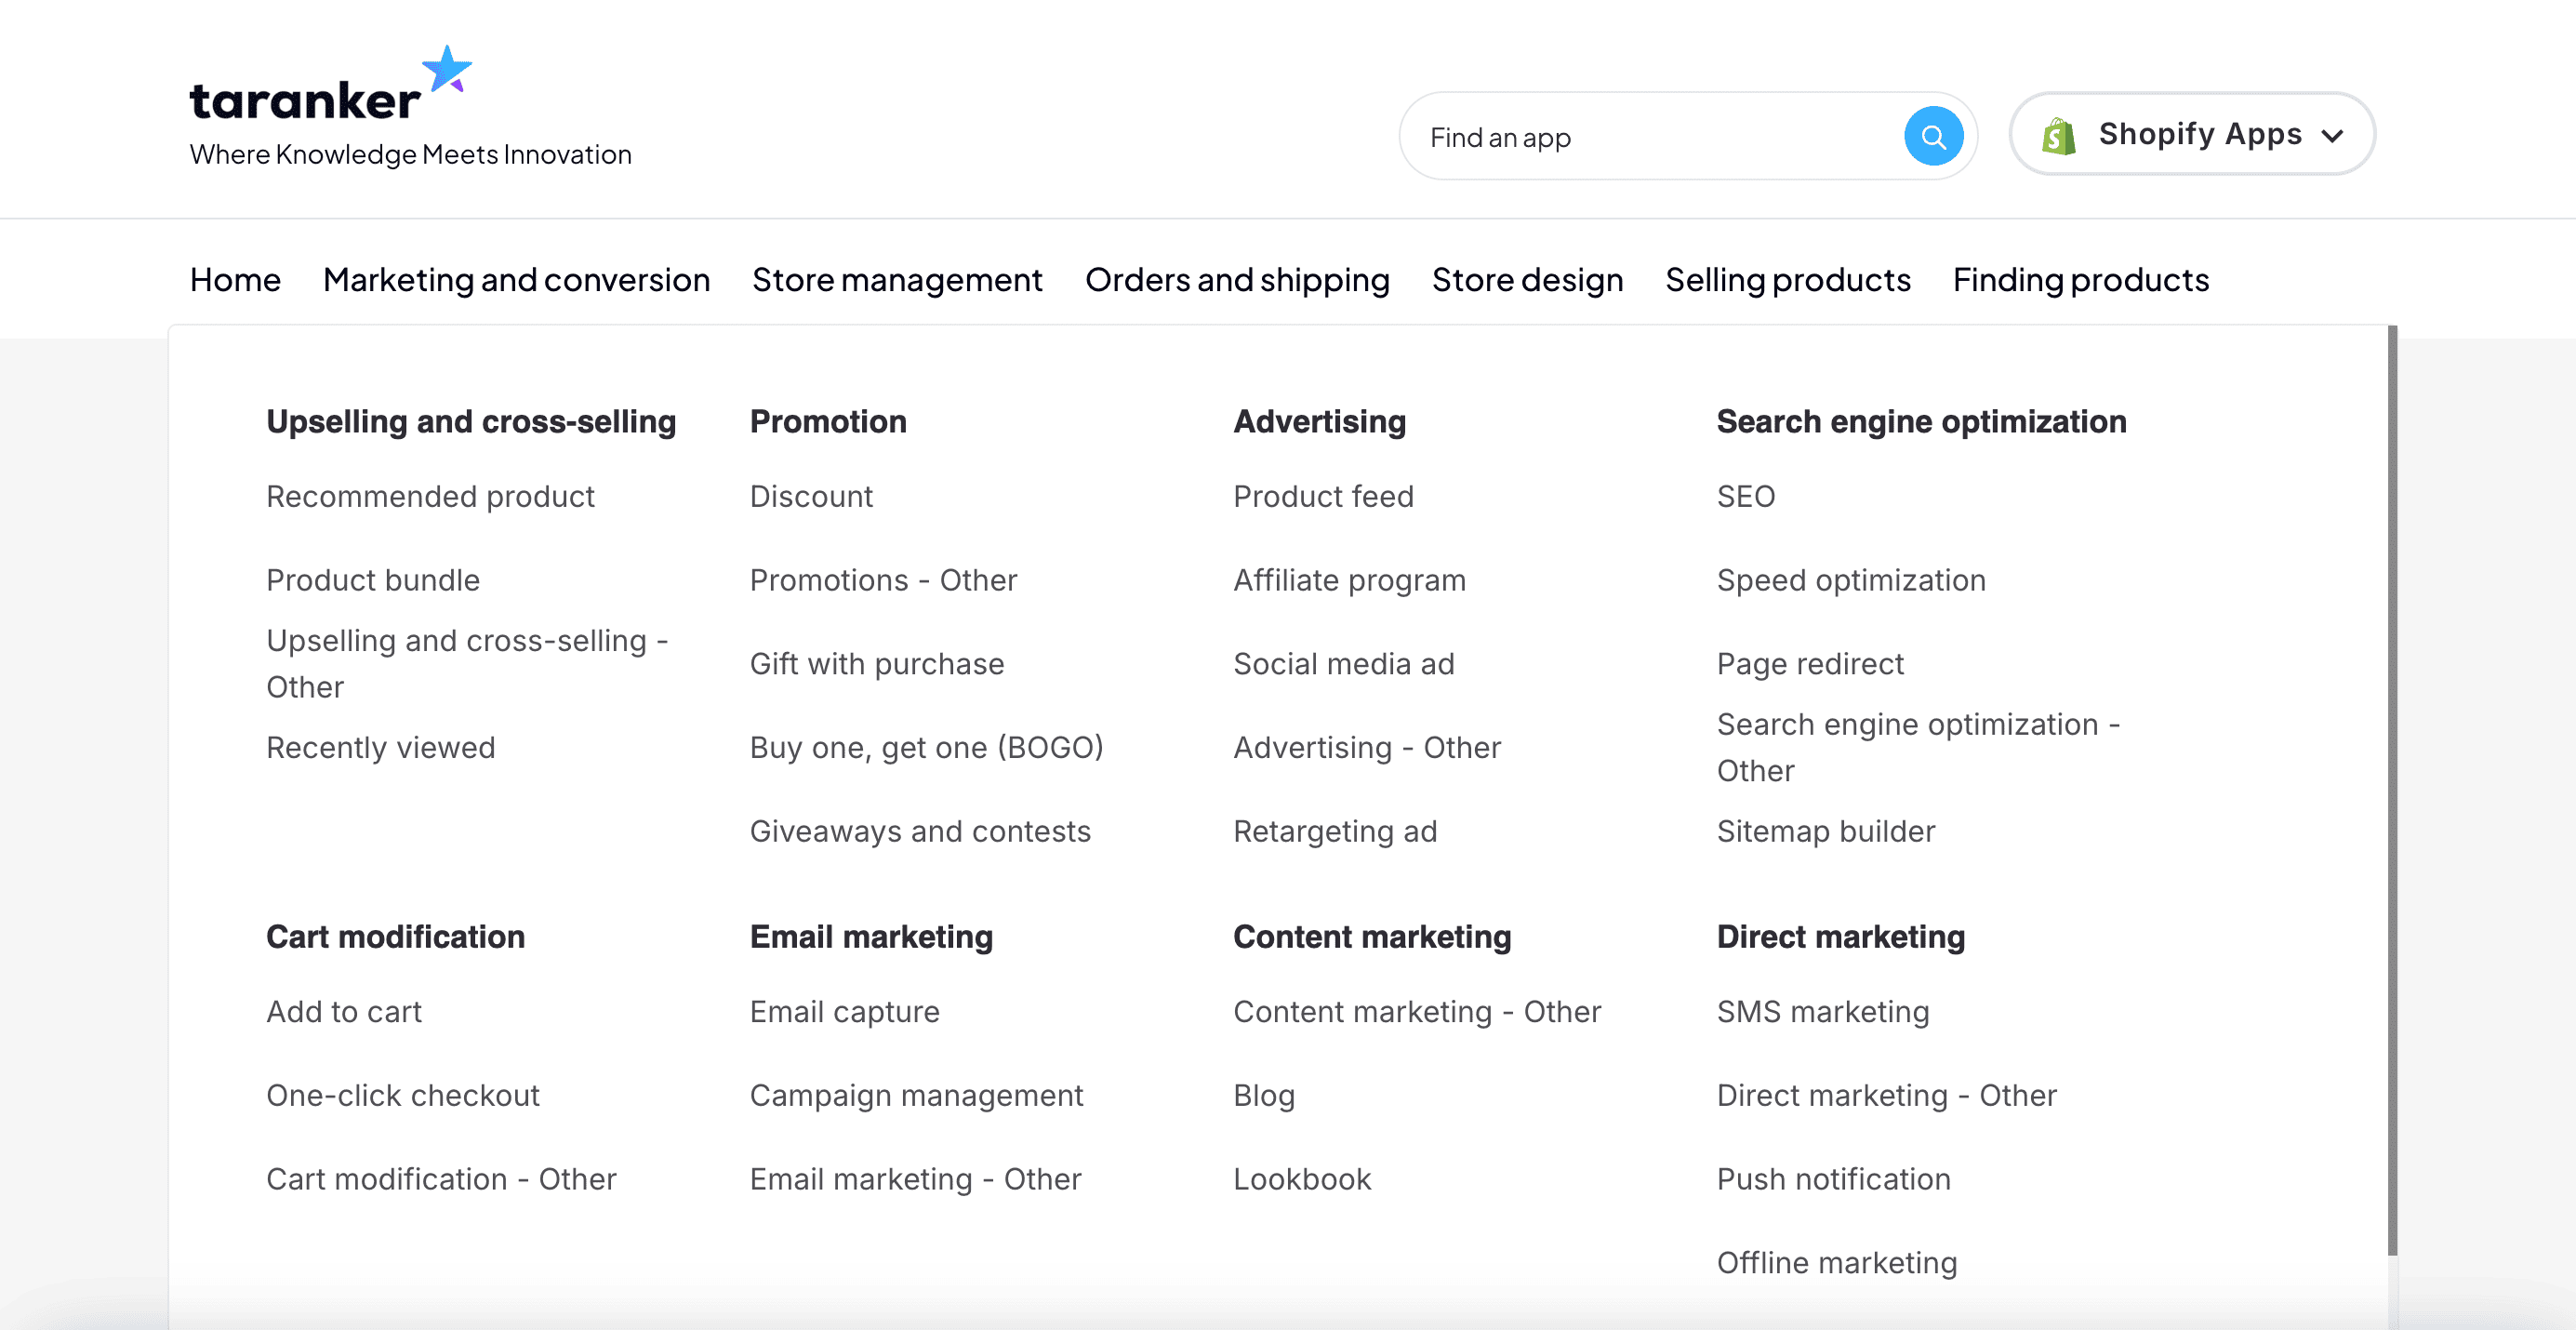This screenshot has height=1330, width=2576.
Task: Select Direct marketing - Other
Action: pyautogui.click(x=1887, y=1095)
